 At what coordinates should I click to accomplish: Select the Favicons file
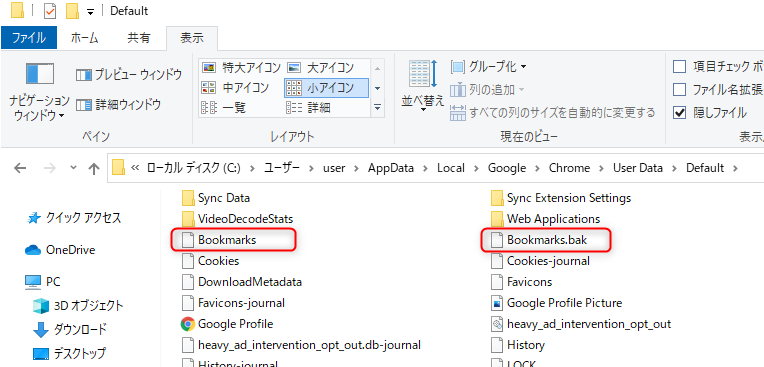pyautogui.click(x=521, y=282)
